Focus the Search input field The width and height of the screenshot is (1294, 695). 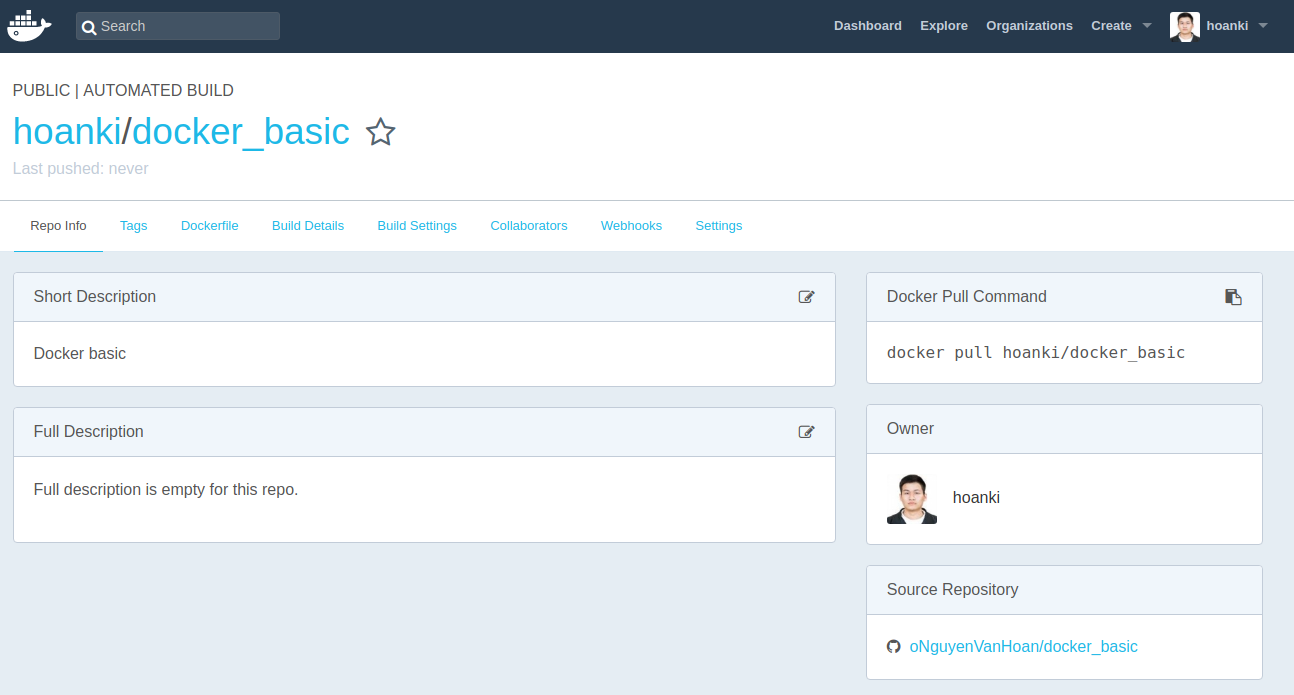(178, 26)
